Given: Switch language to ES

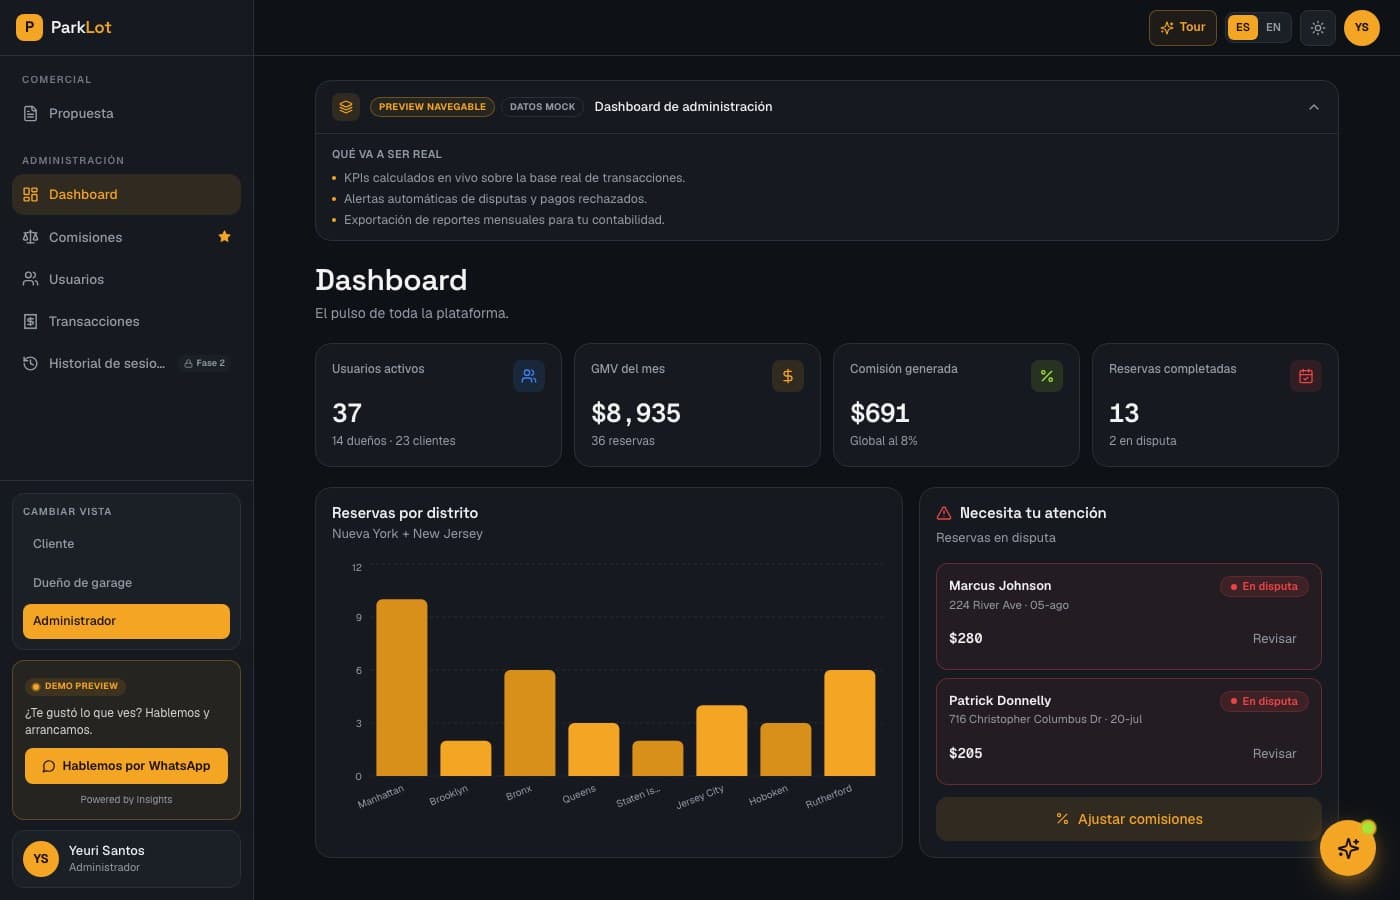Looking at the screenshot, I should (1242, 28).
